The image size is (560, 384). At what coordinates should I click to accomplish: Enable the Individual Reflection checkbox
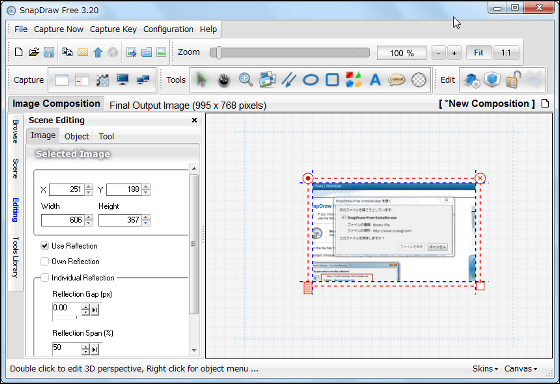coord(44,278)
